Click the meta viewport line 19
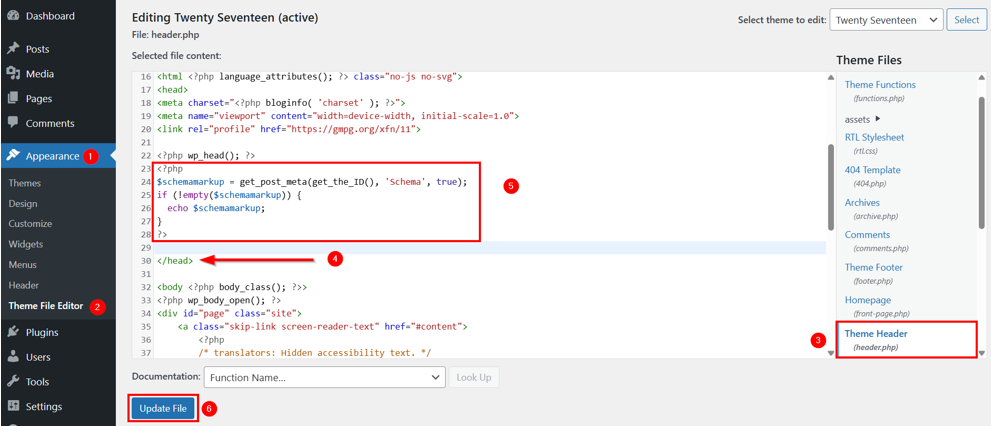The height and width of the screenshot is (426, 991). click(x=338, y=116)
